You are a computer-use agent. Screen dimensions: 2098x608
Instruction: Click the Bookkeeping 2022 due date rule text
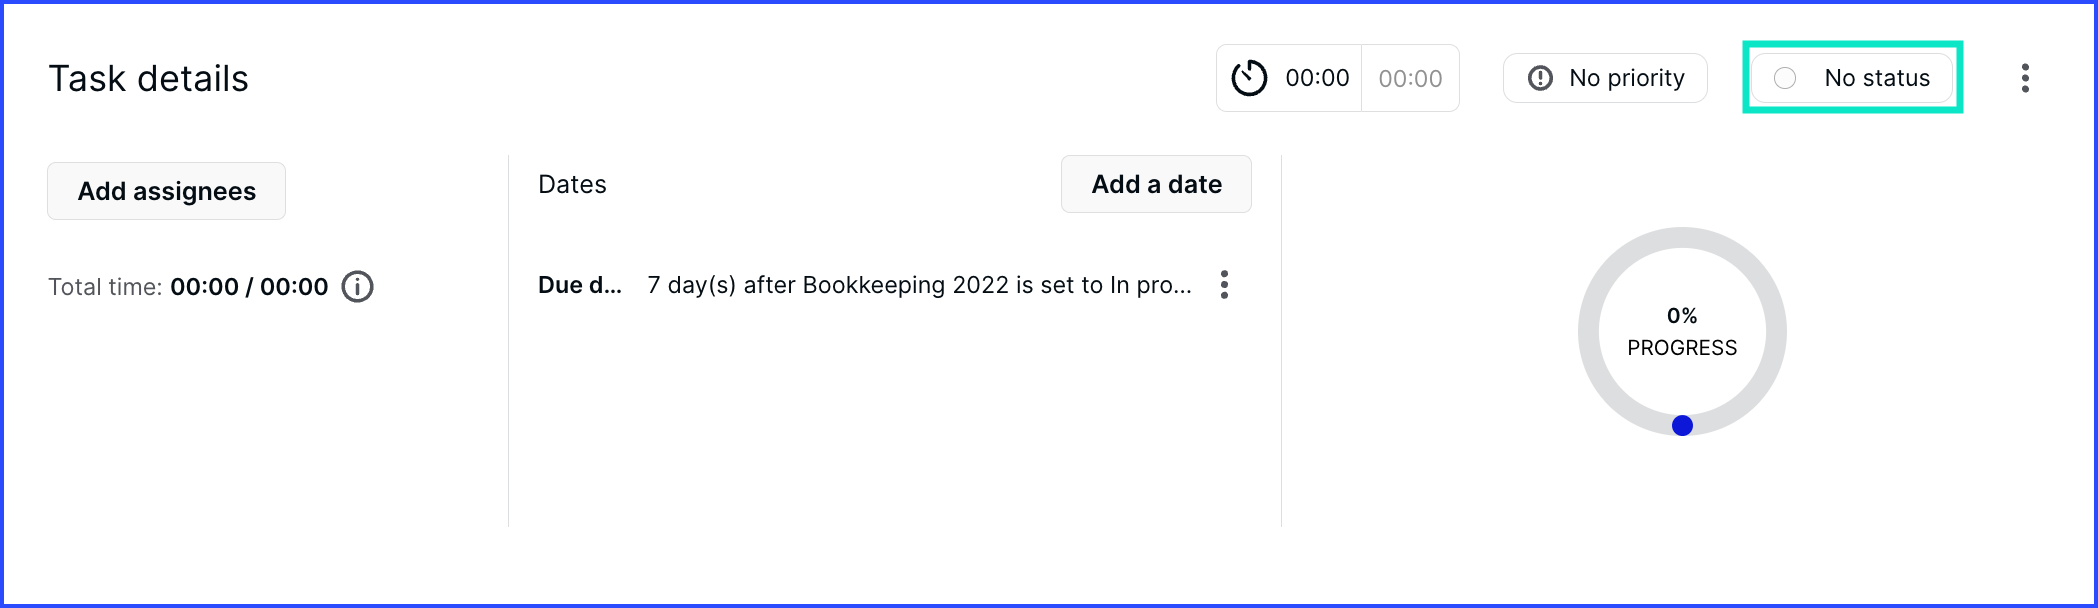tap(919, 285)
